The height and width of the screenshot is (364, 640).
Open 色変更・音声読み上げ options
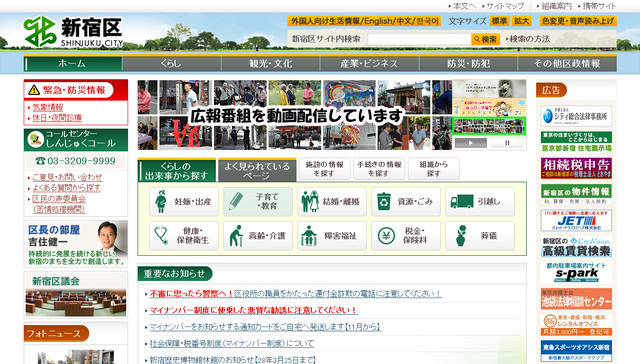point(578,21)
